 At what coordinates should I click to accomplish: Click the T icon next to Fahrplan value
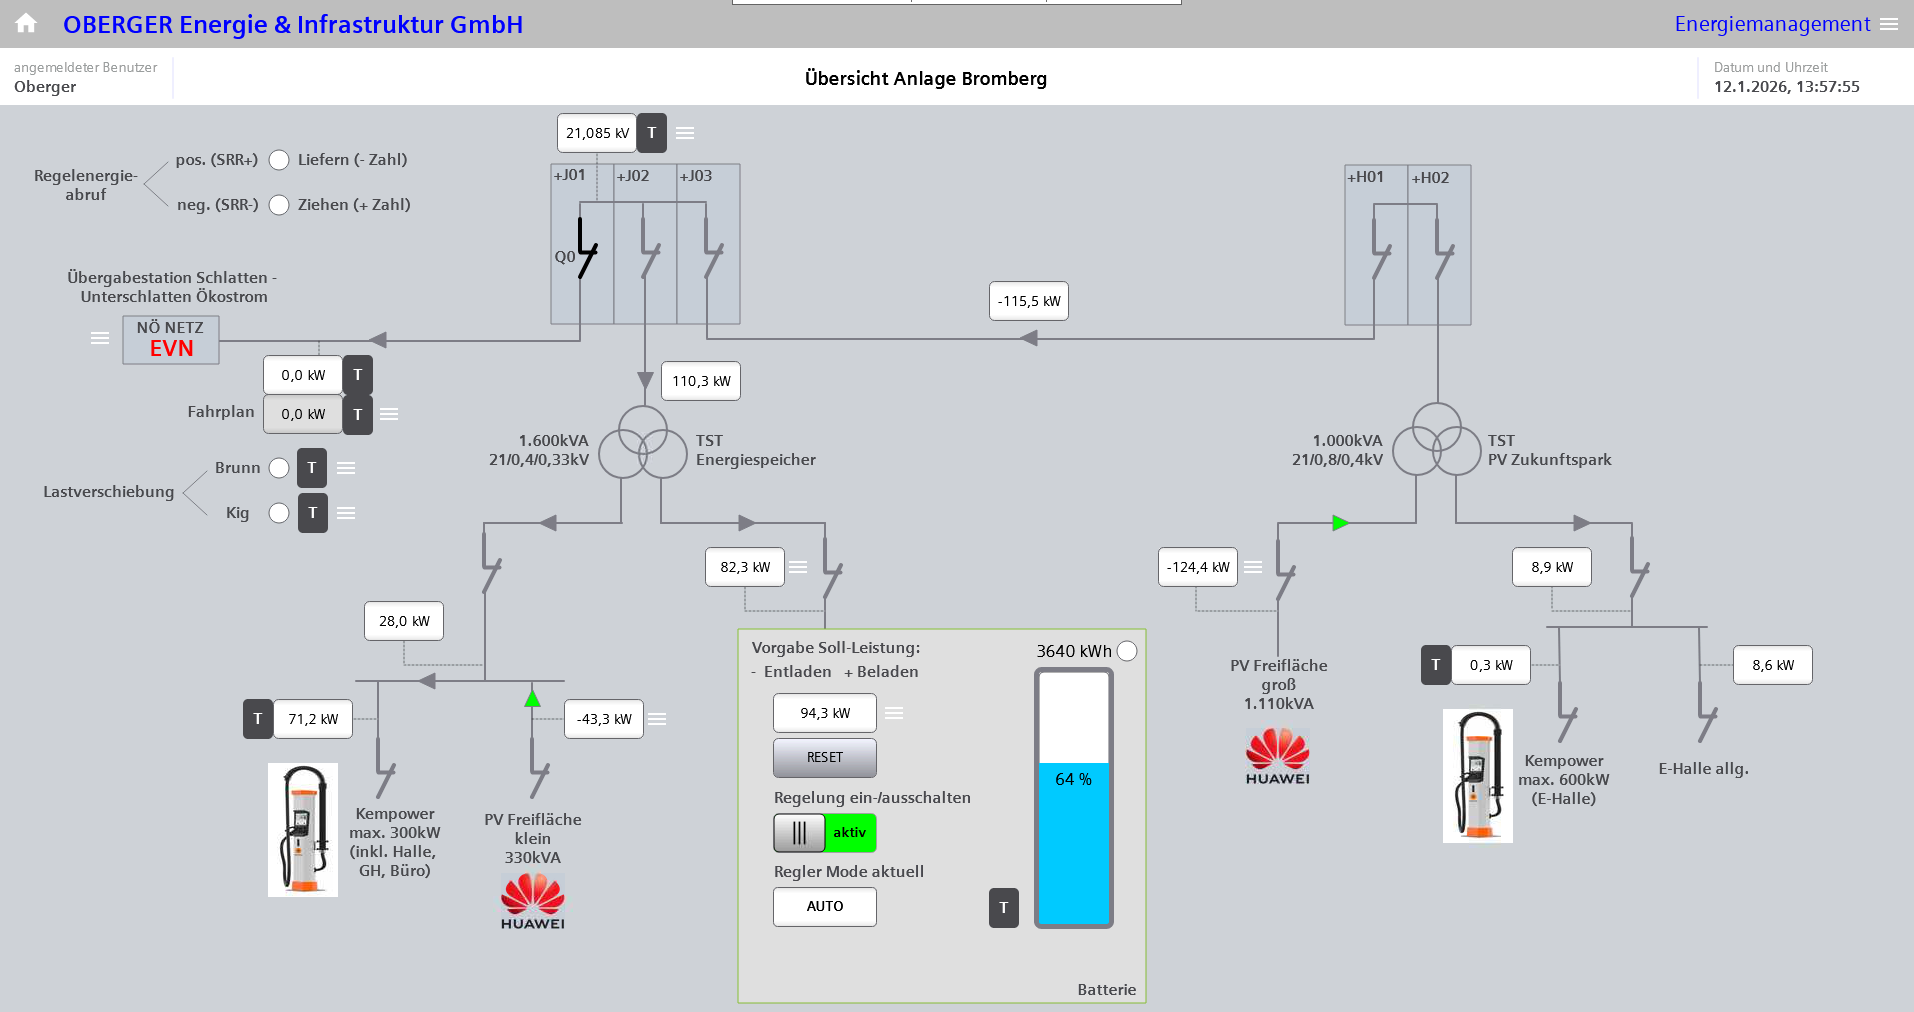[357, 414]
